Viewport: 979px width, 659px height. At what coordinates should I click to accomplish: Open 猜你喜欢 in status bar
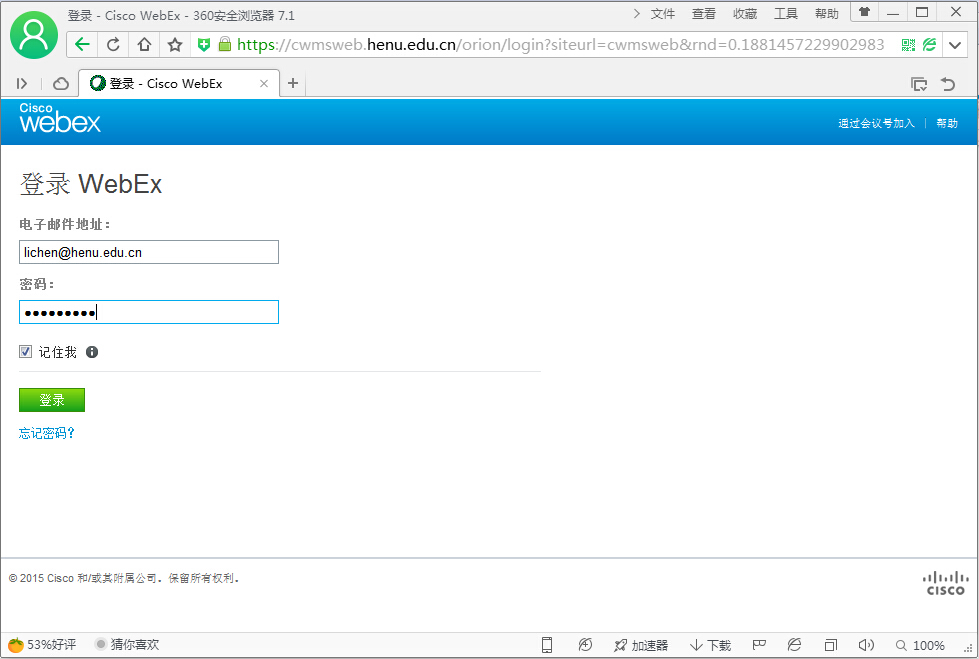coord(127,645)
